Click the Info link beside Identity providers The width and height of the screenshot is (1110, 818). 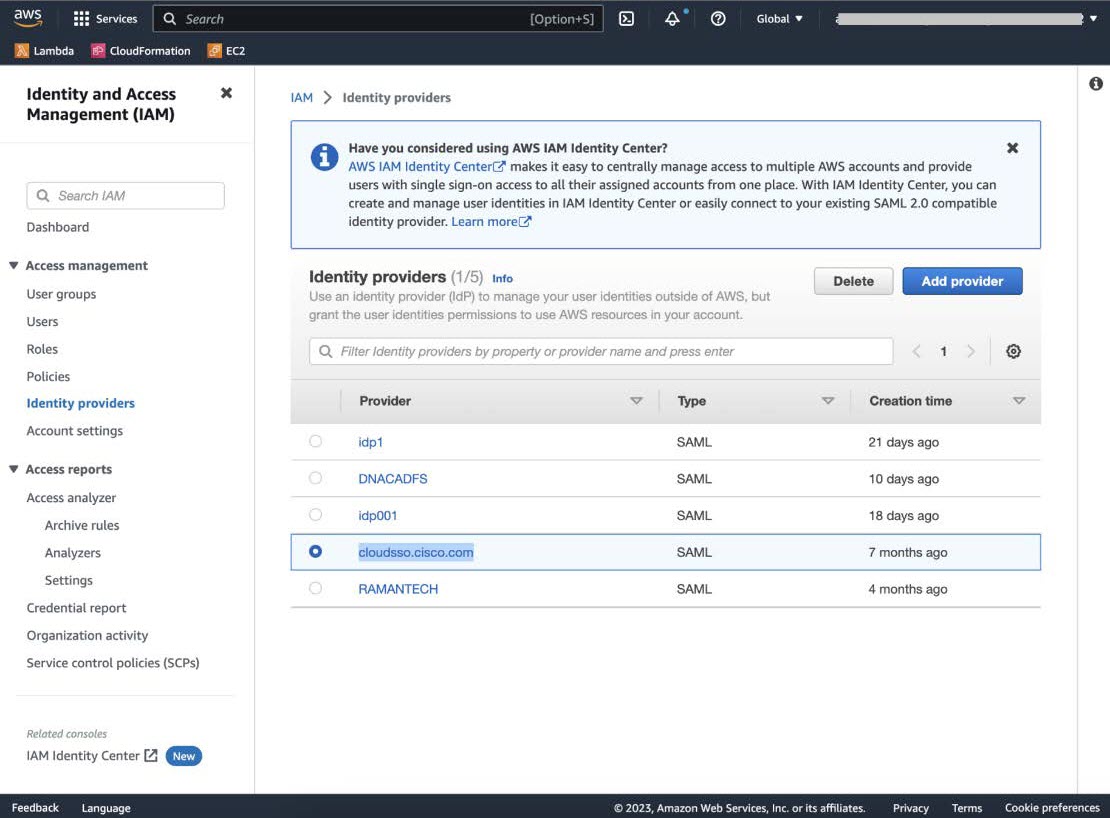(x=503, y=279)
